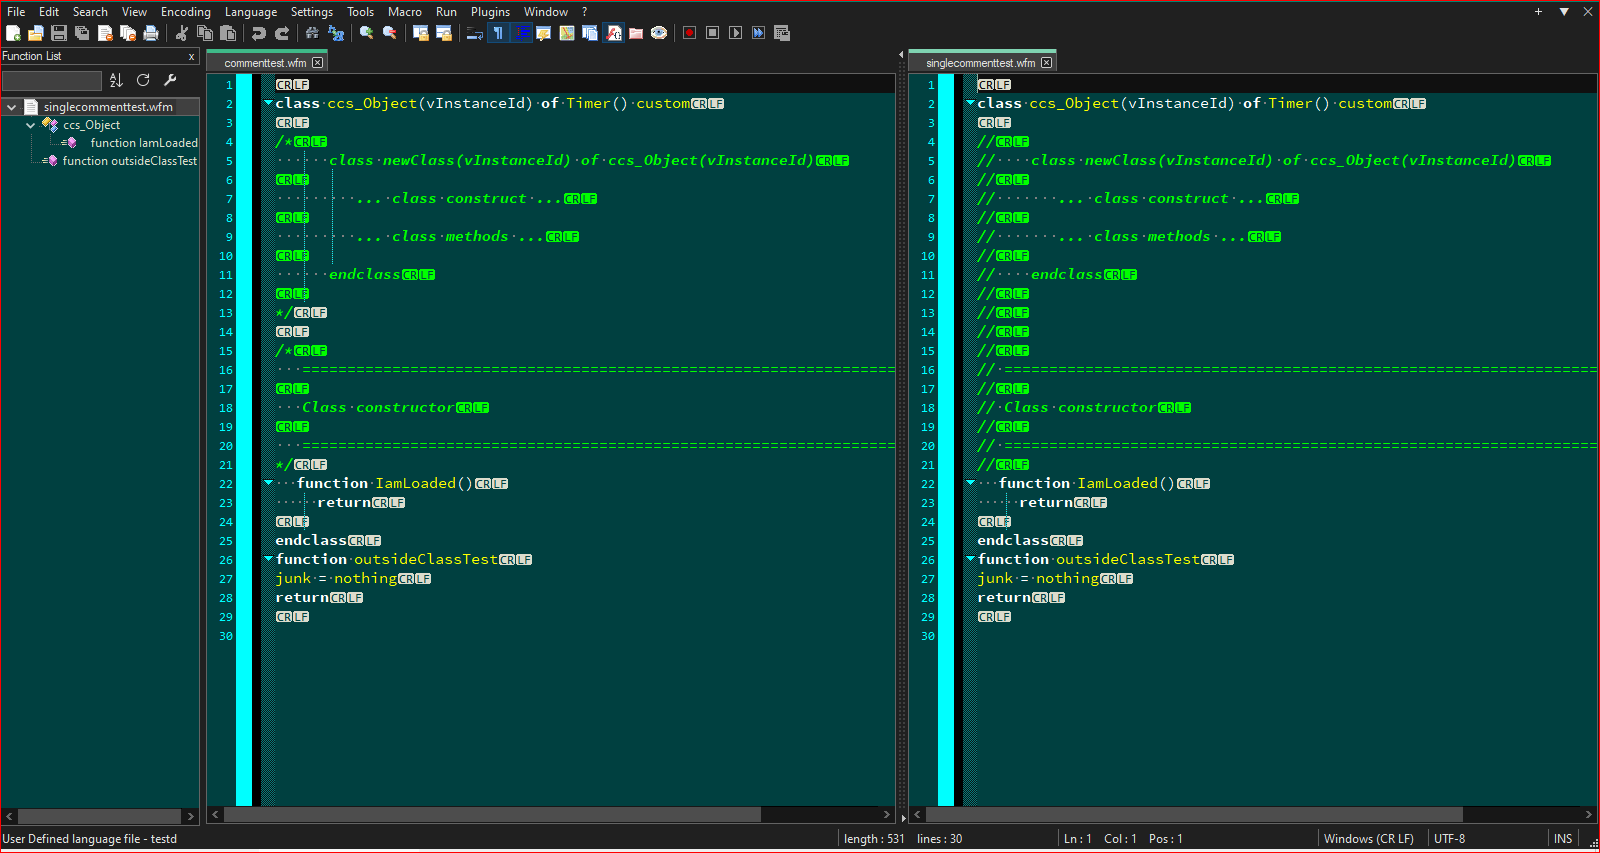Fold function outsideClassTest at line 26, right editor

click(x=970, y=559)
